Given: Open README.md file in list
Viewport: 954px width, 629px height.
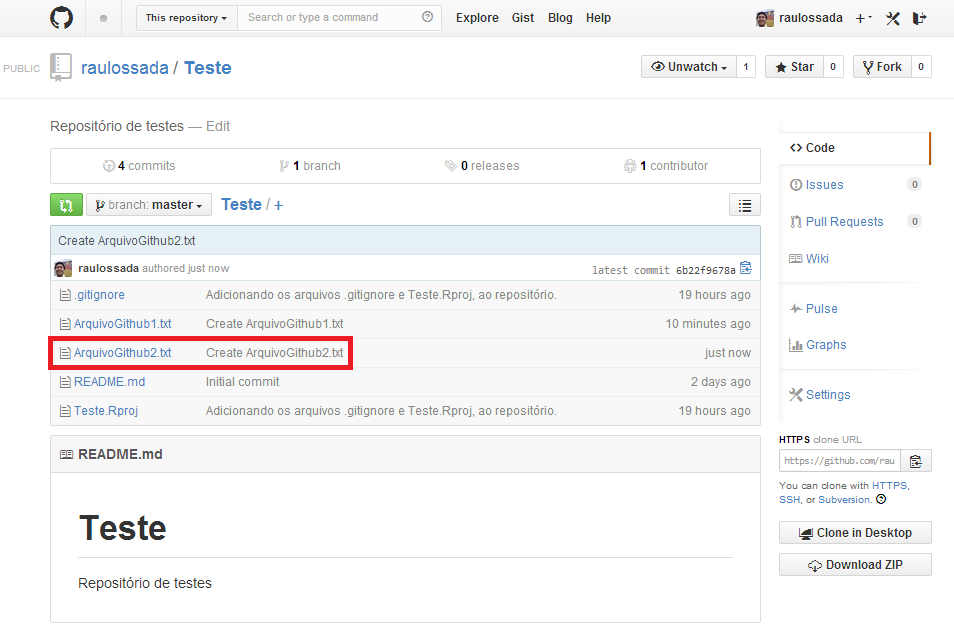Looking at the screenshot, I should tap(110, 382).
